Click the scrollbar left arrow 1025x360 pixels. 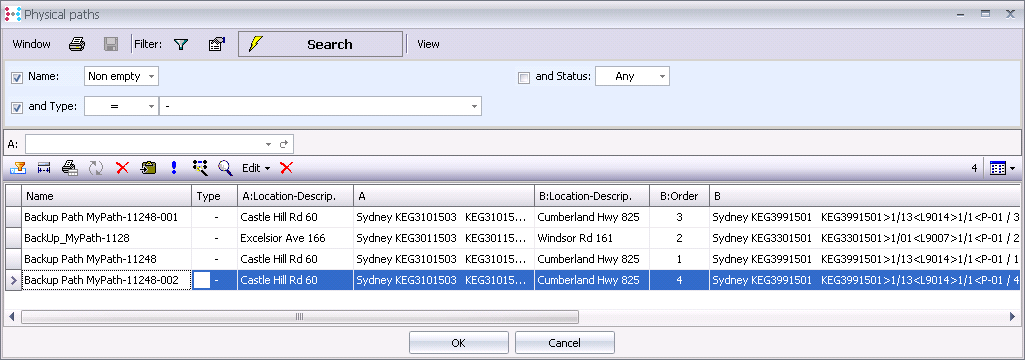(x=12, y=317)
